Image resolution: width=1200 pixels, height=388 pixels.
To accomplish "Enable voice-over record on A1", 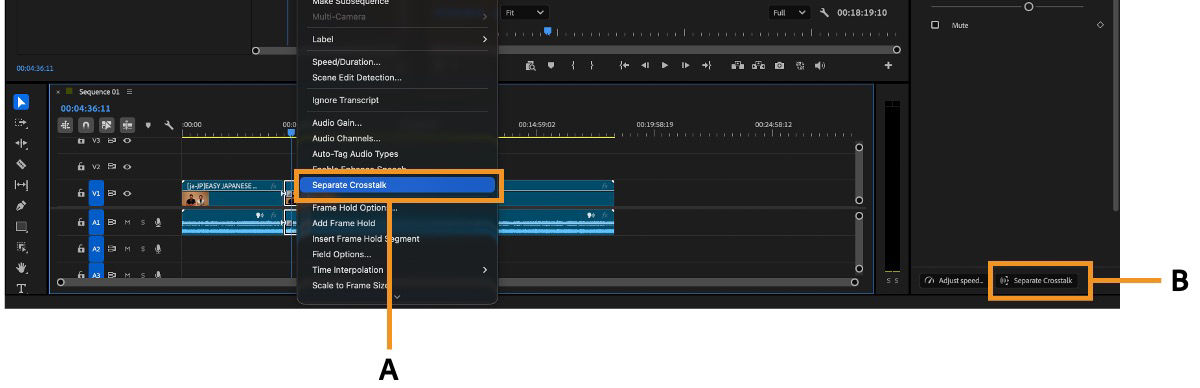I will [157, 223].
